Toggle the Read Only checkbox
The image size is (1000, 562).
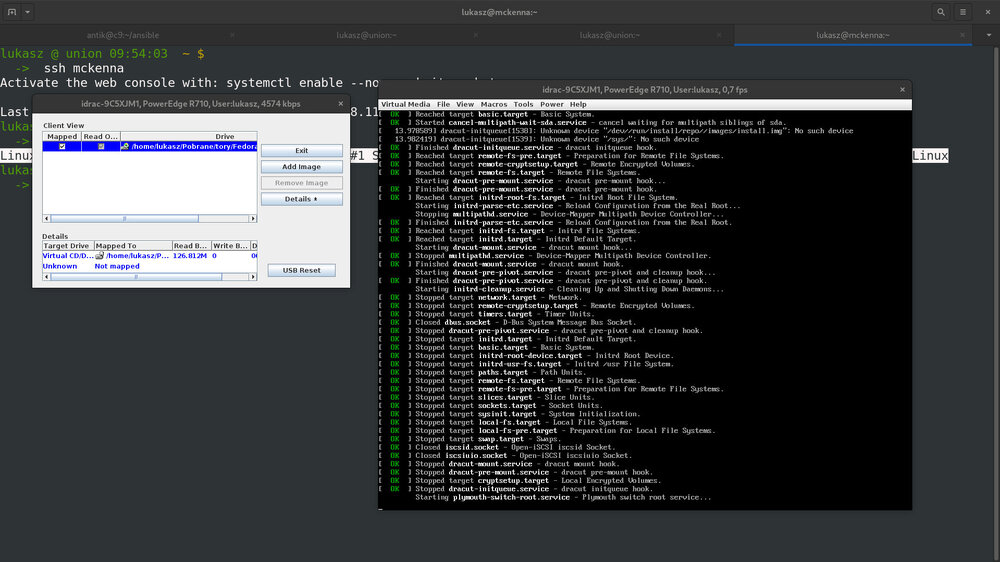point(99,146)
